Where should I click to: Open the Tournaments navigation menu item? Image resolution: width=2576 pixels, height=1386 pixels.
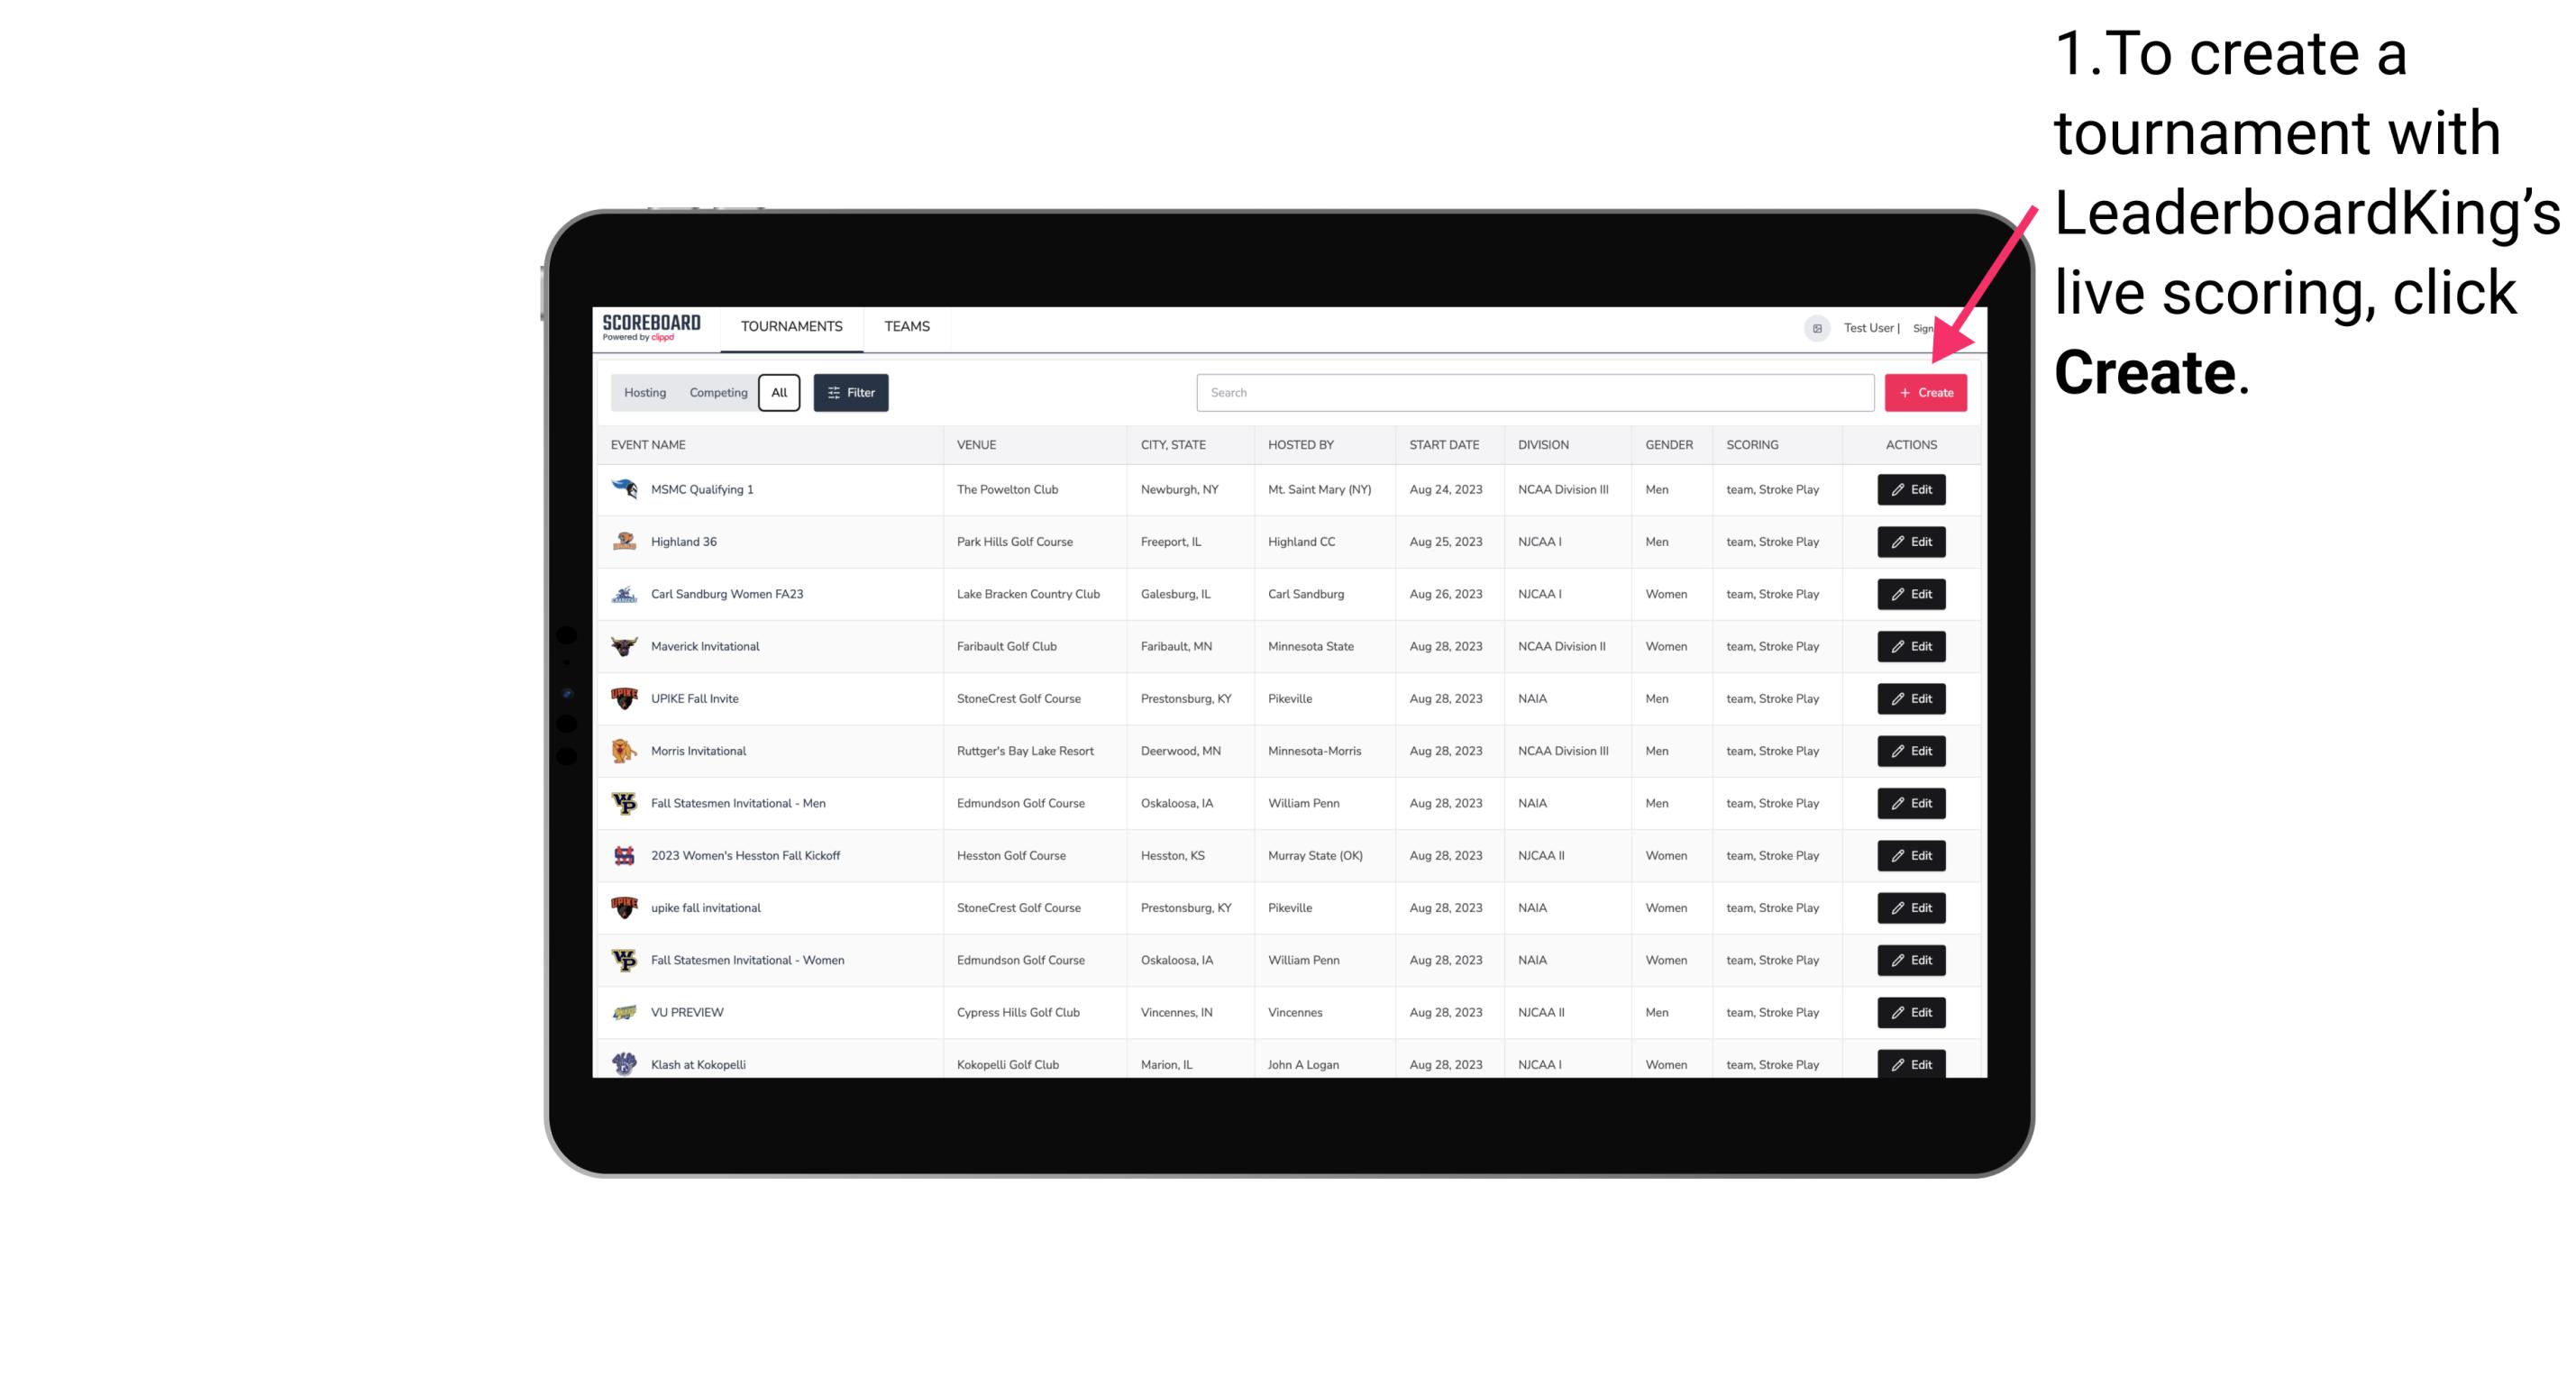[792, 326]
